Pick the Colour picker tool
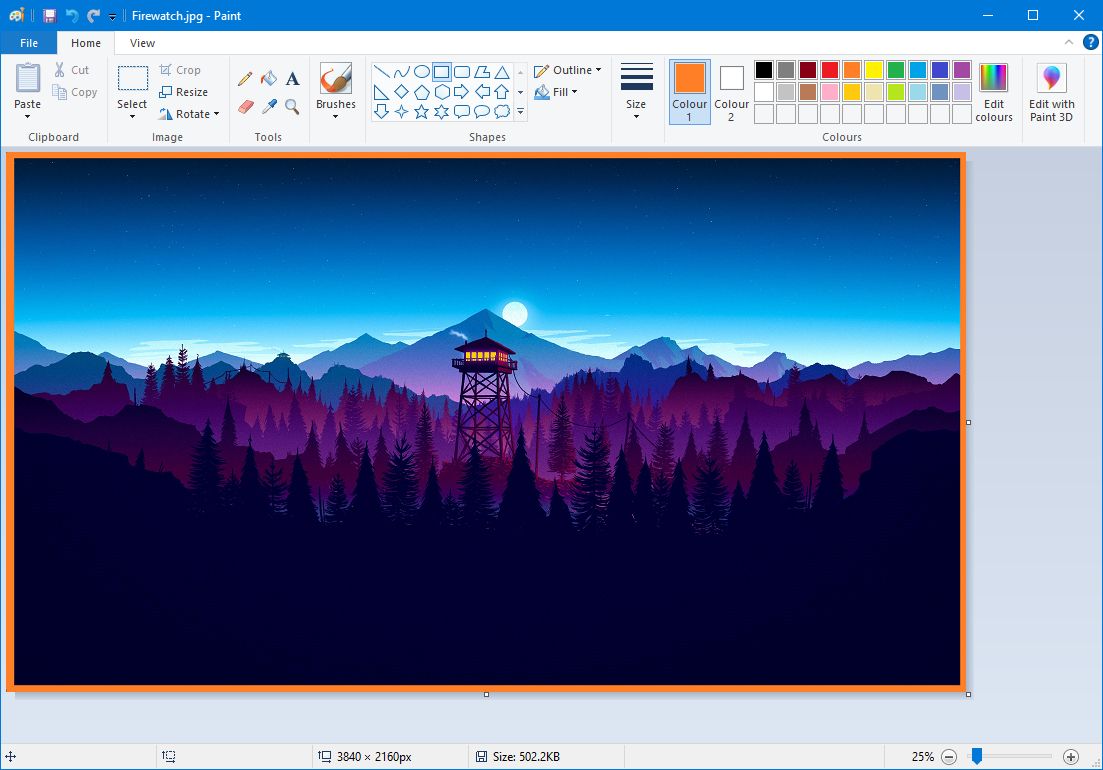The height and width of the screenshot is (770, 1103). tap(268, 107)
